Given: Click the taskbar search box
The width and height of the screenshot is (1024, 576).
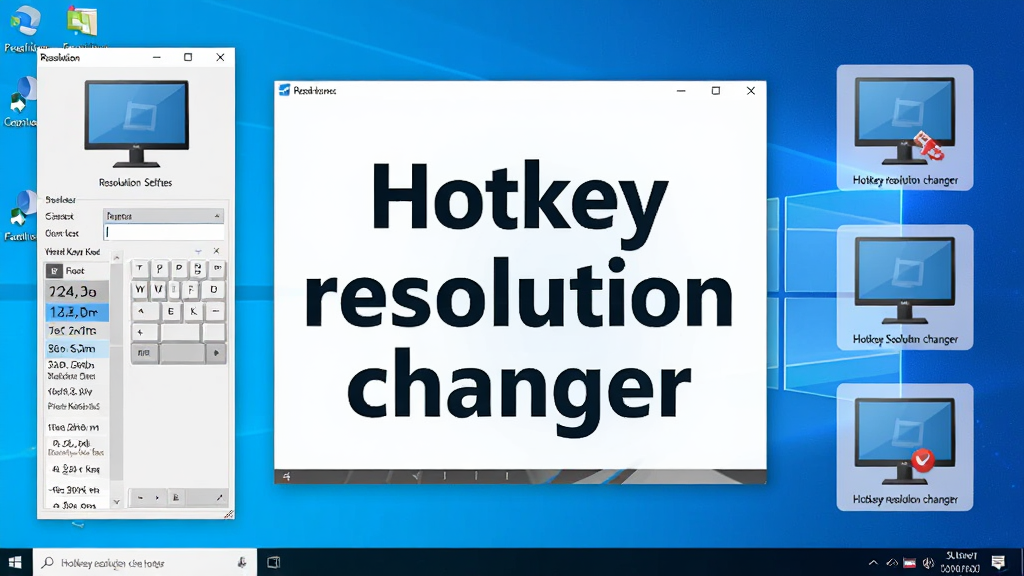Looking at the screenshot, I should pyautogui.click(x=144, y=562).
